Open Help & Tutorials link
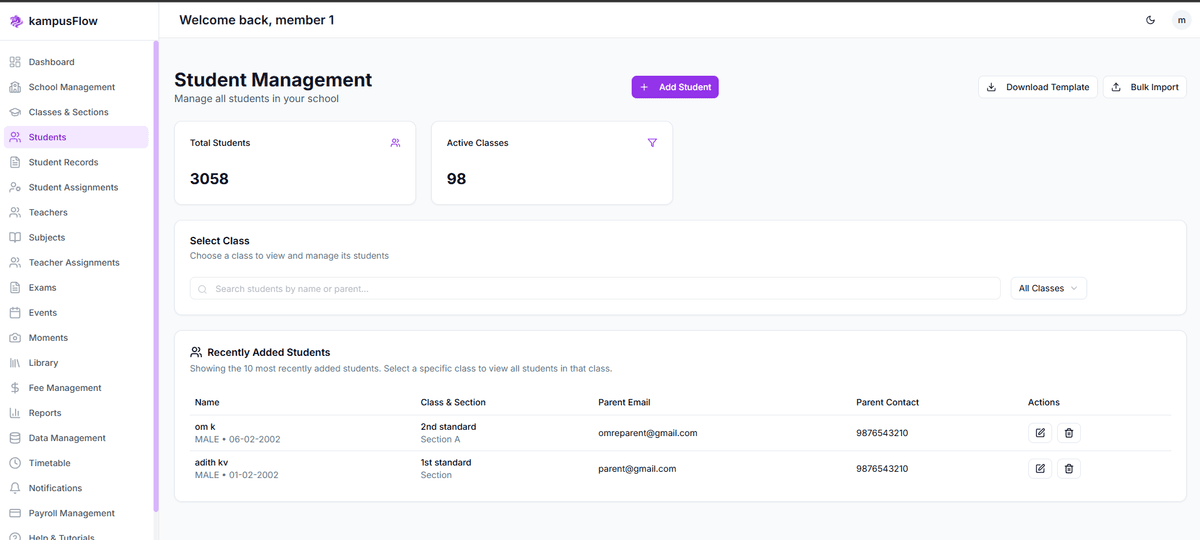Viewport: 1200px width, 540px height. pyautogui.click(x=76, y=536)
